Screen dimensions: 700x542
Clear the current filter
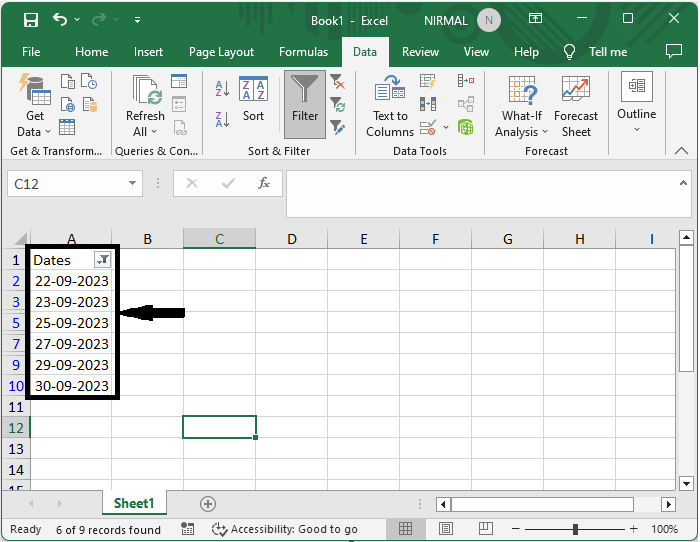tap(338, 82)
